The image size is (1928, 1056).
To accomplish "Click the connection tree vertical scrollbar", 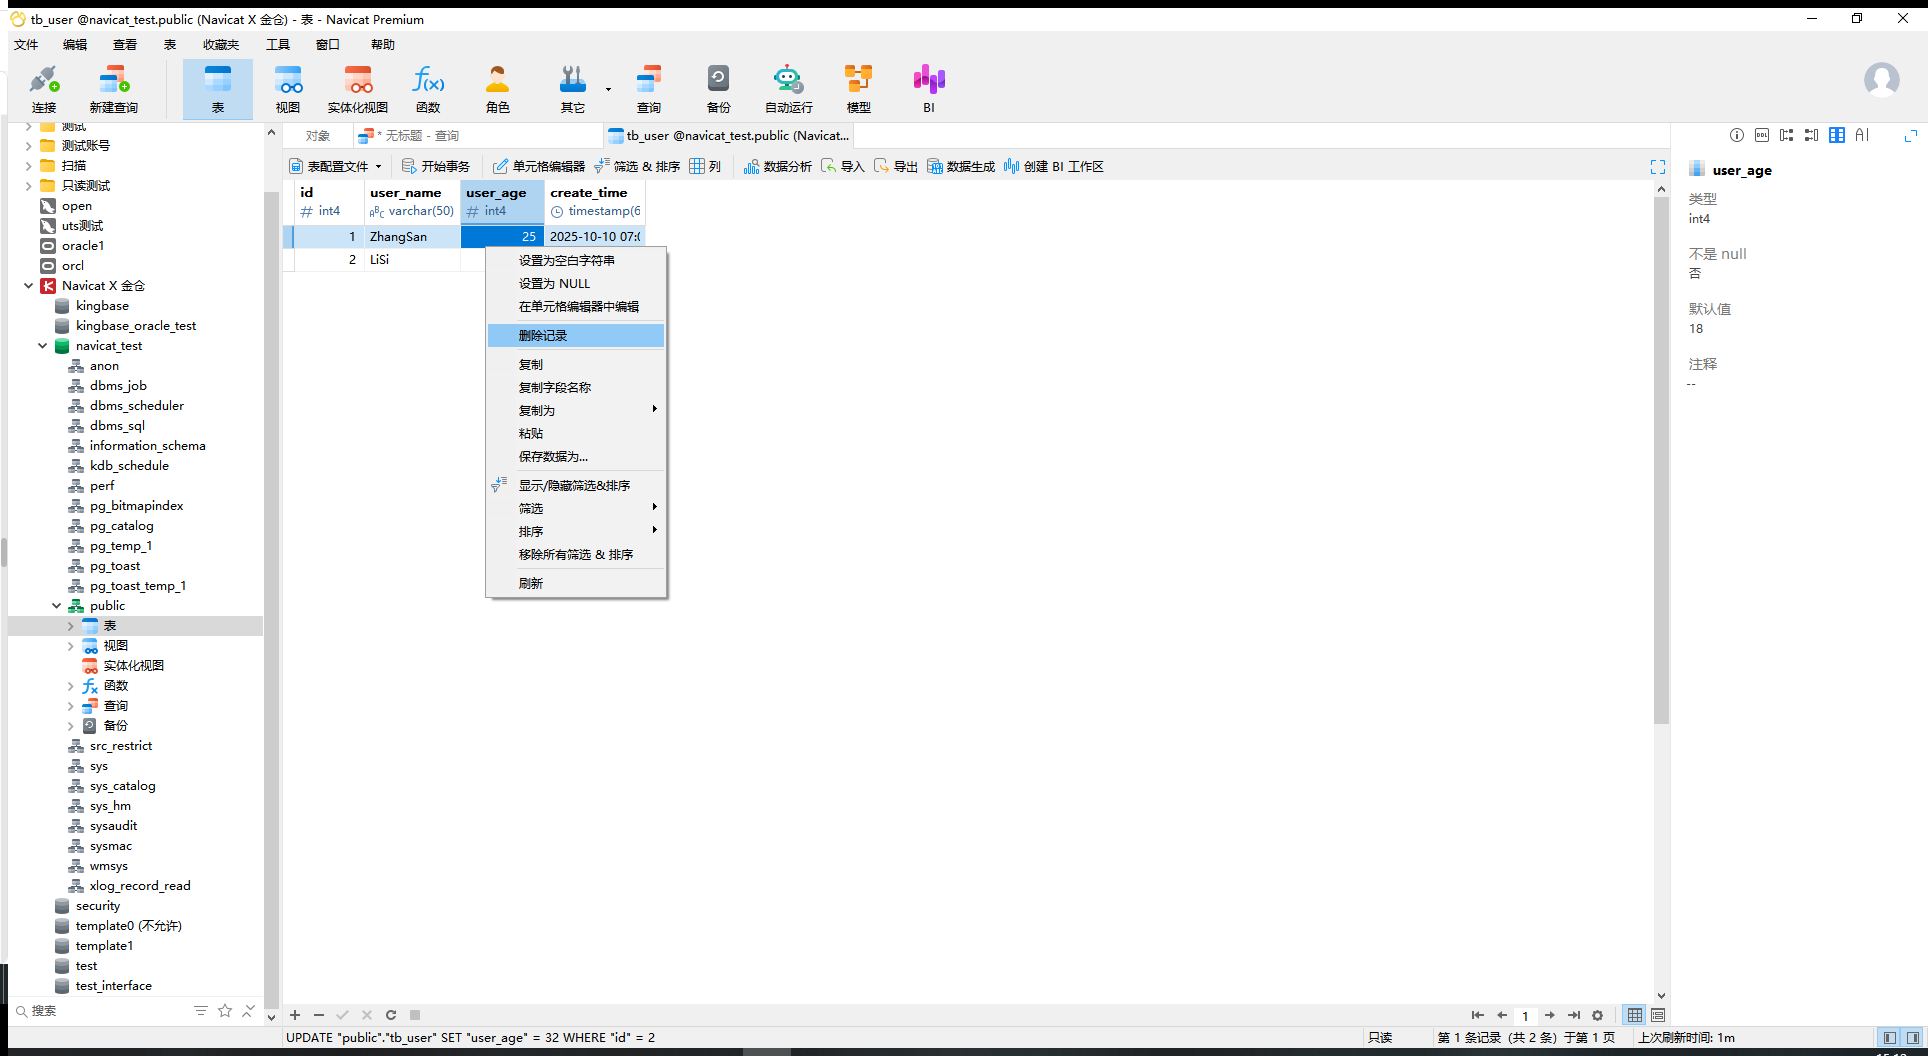I will (x=271, y=600).
